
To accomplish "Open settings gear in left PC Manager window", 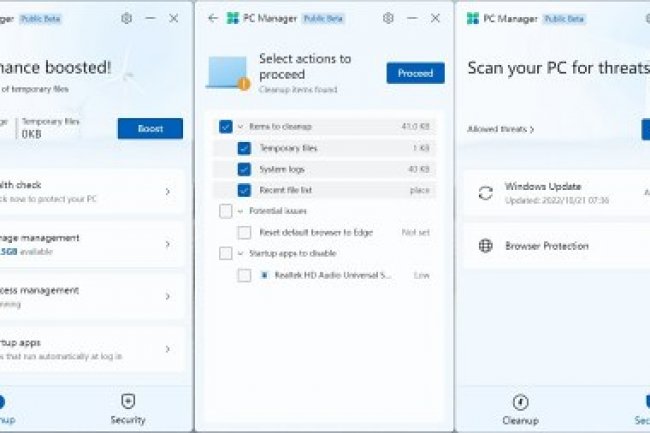I will point(126,18).
